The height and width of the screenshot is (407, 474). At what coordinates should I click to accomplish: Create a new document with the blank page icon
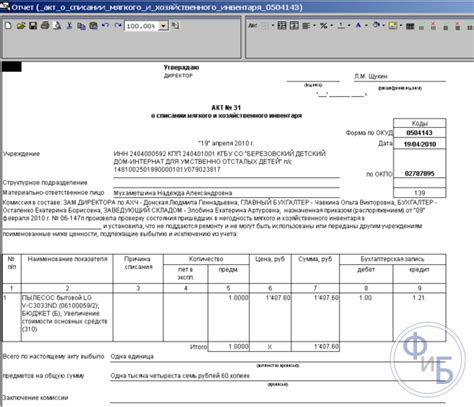[x=8, y=26]
